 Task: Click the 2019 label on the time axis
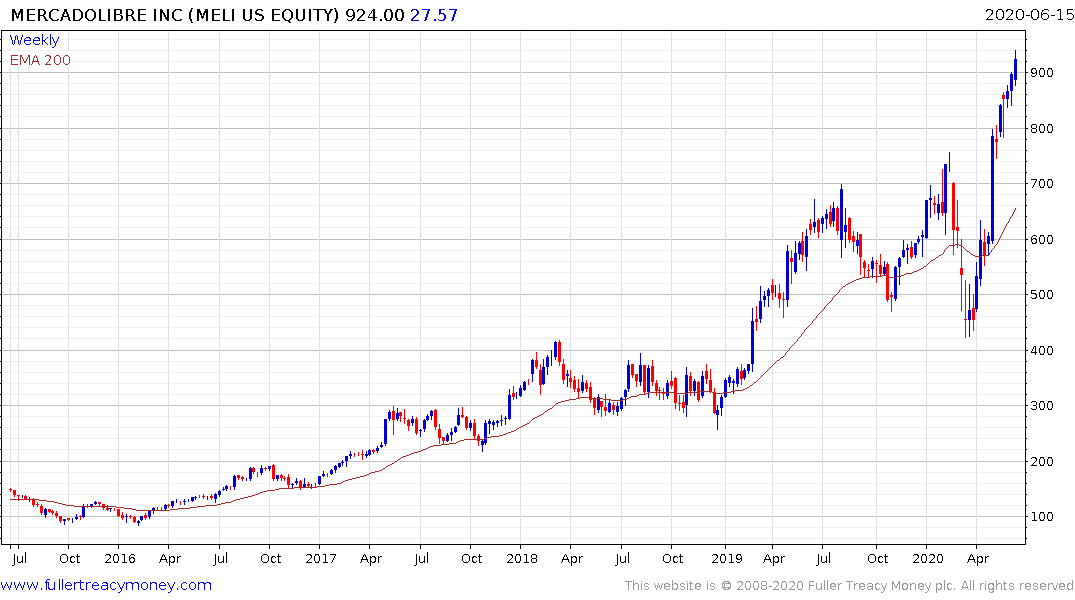pos(727,559)
